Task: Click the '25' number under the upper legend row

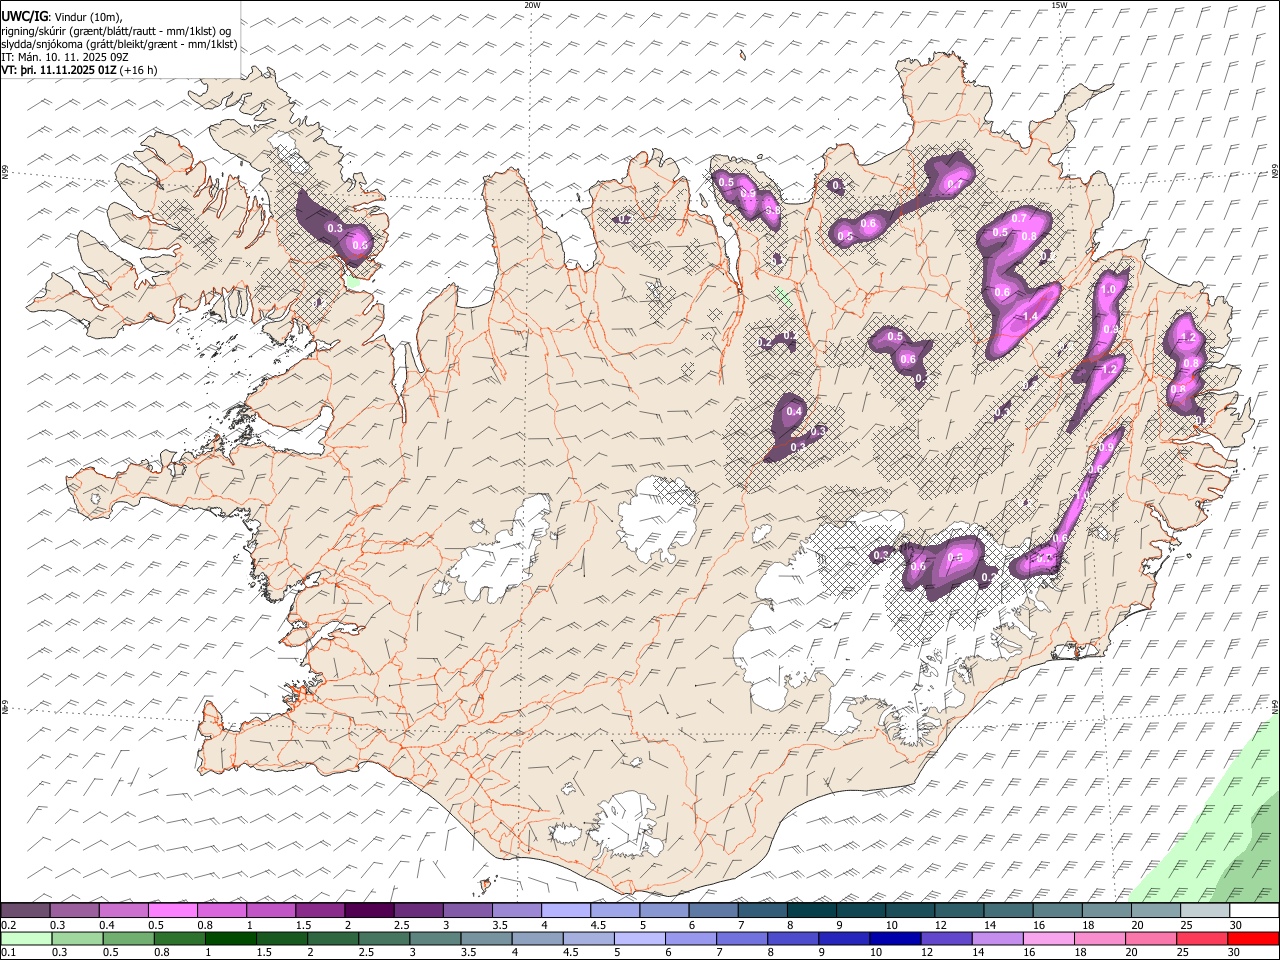Action: (x=1186, y=925)
